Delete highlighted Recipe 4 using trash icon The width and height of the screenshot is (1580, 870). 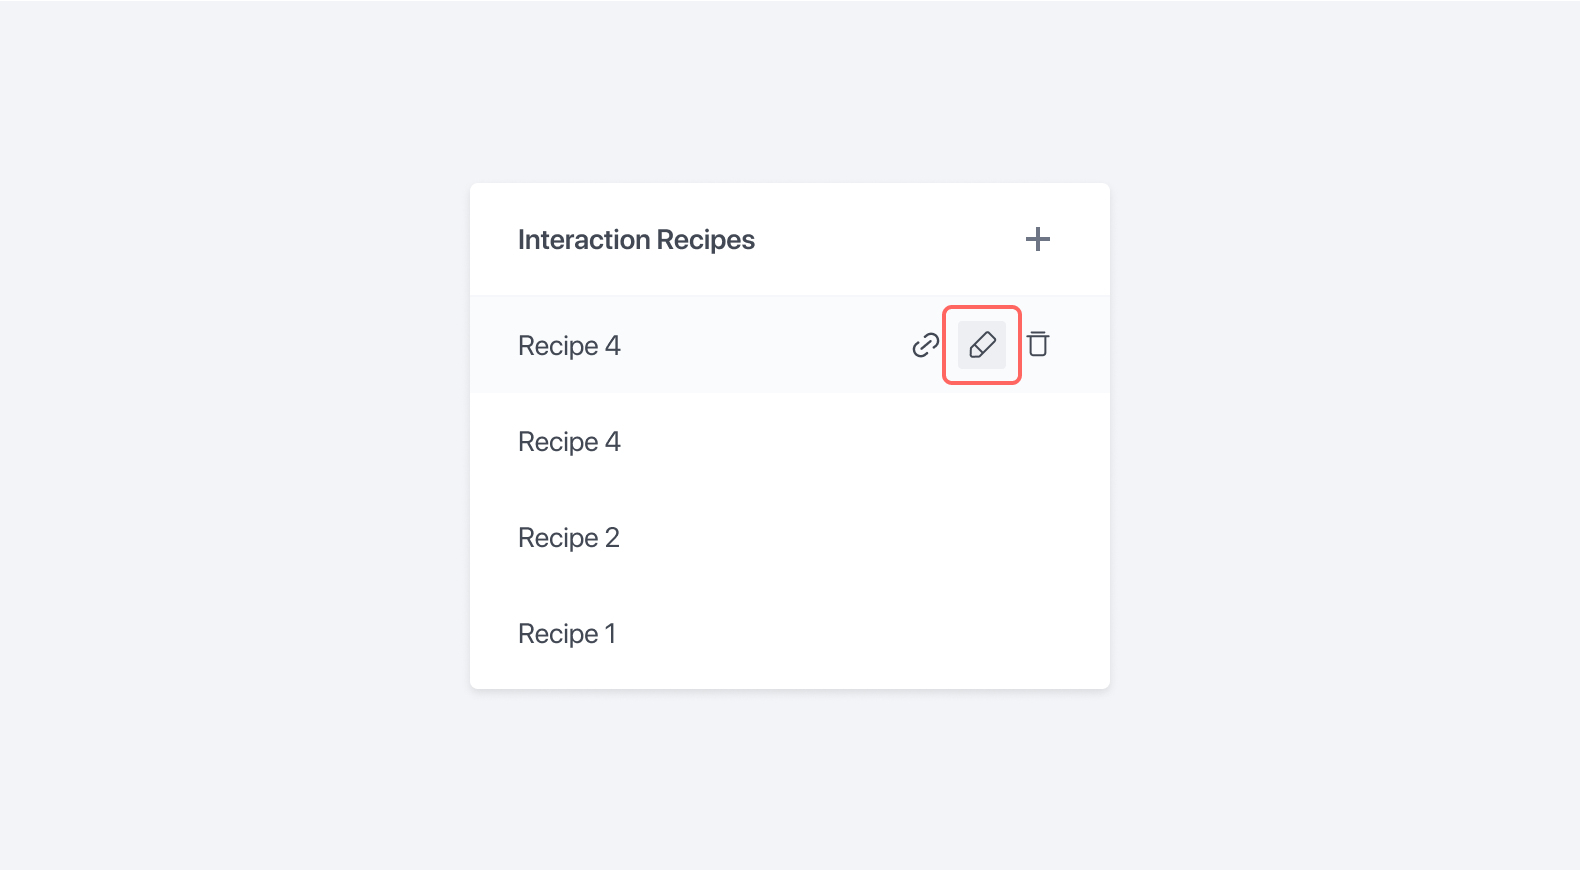click(x=1038, y=345)
